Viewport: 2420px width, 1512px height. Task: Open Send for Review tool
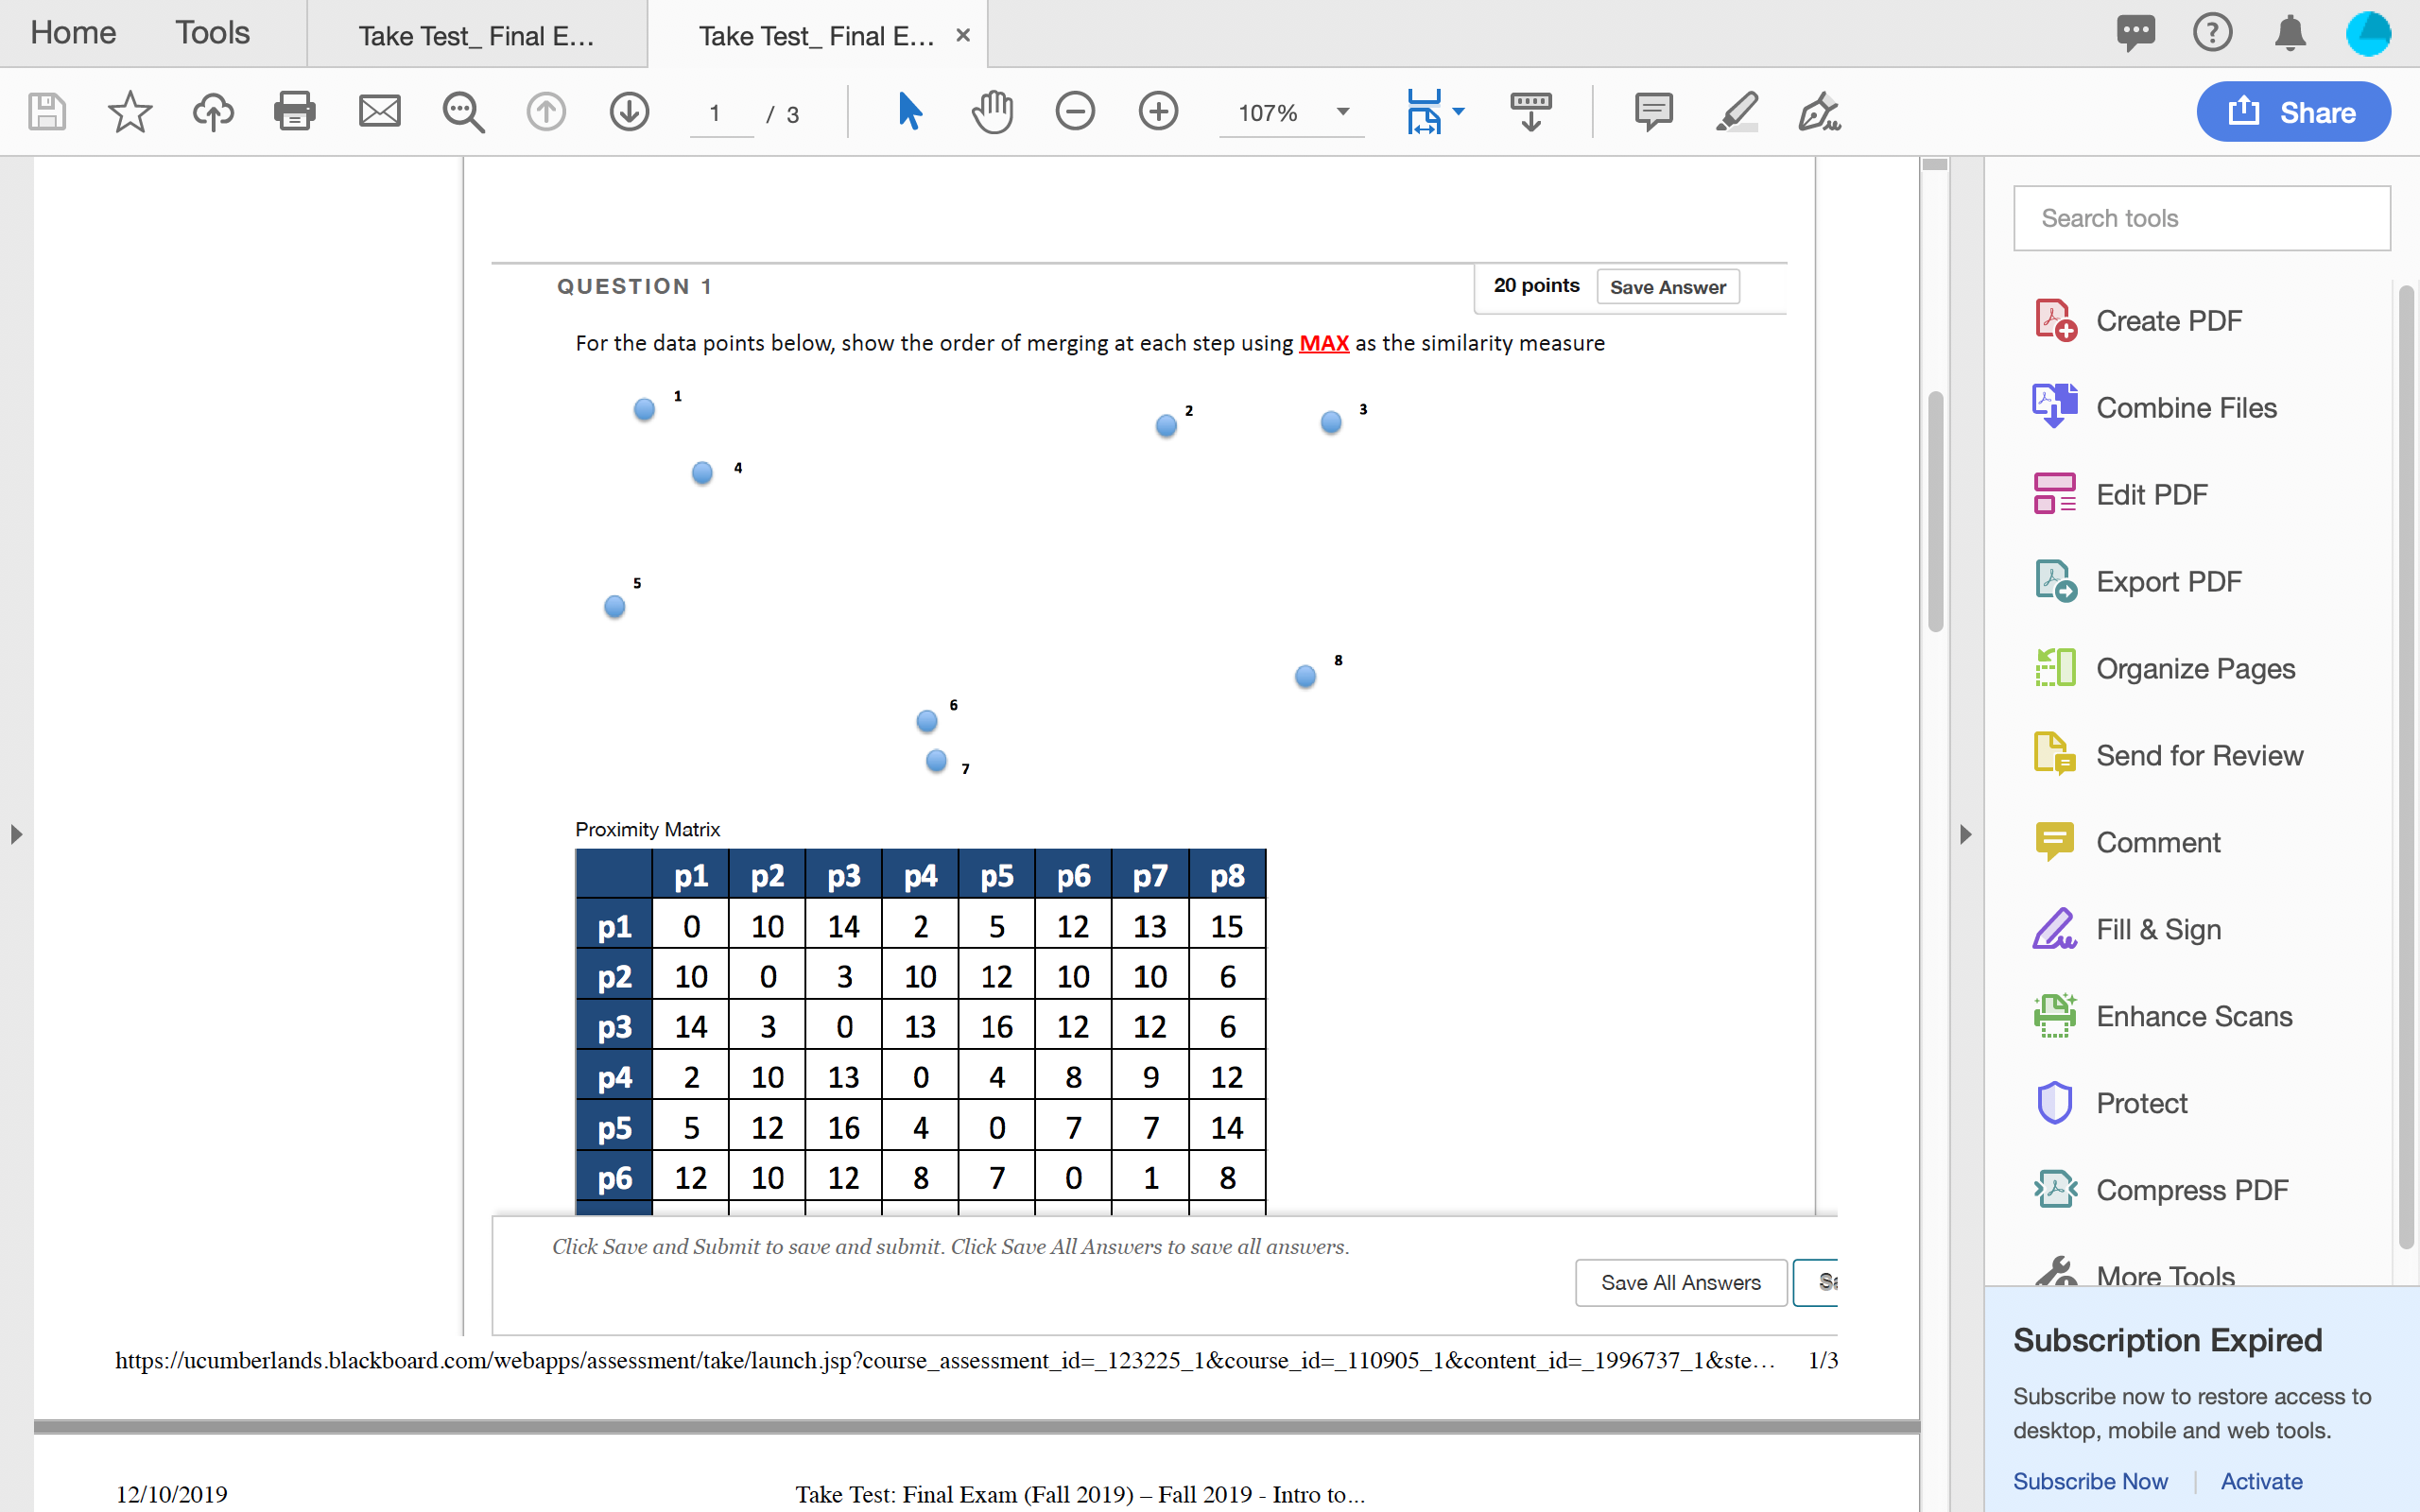(x=2168, y=756)
